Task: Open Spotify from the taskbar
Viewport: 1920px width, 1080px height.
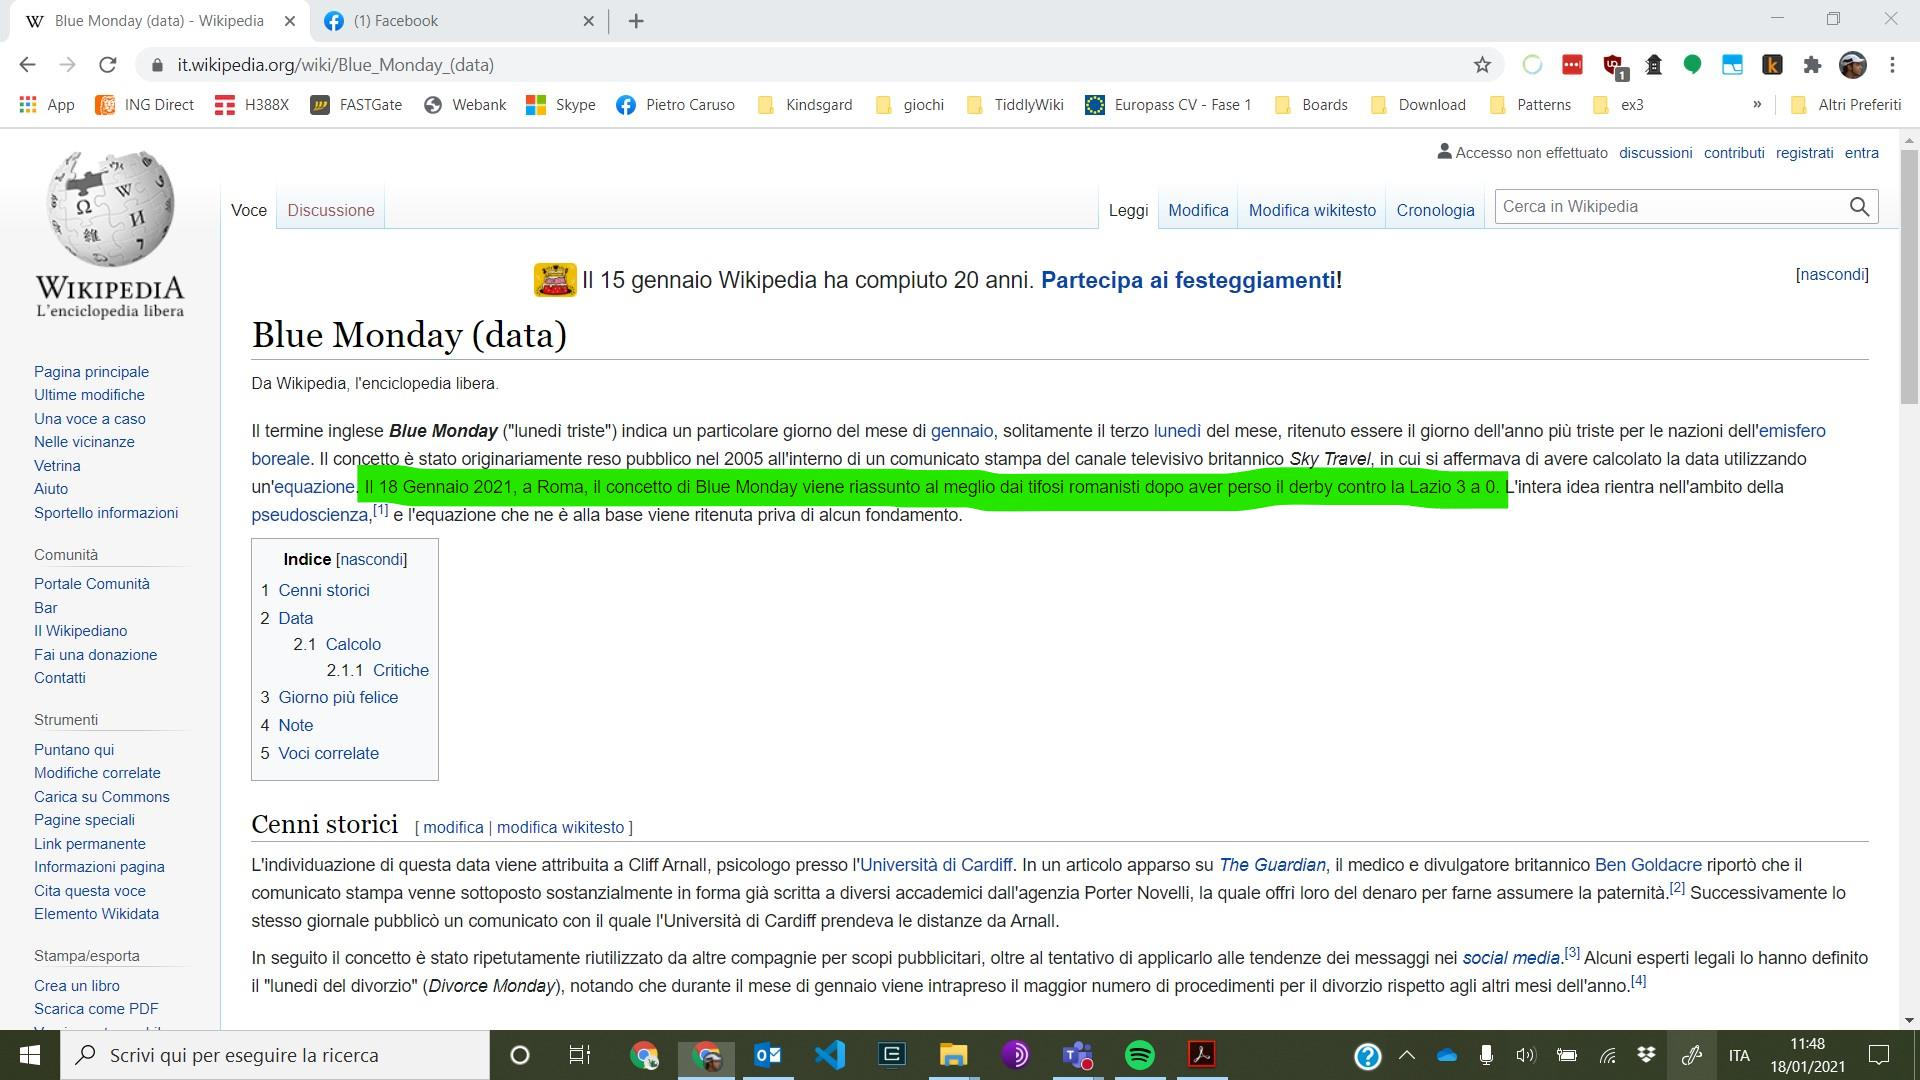Action: point(1139,1055)
